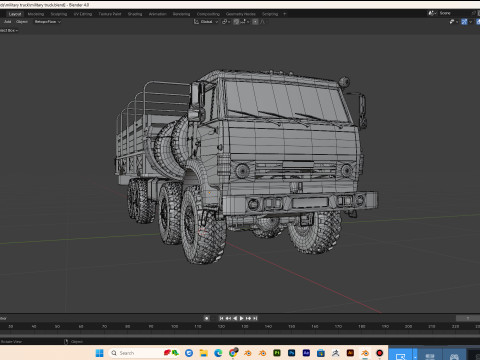This screenshot has height=360, width=480.
Task: Open the scene browse icon dropdown
Action: tap(432, 13)
